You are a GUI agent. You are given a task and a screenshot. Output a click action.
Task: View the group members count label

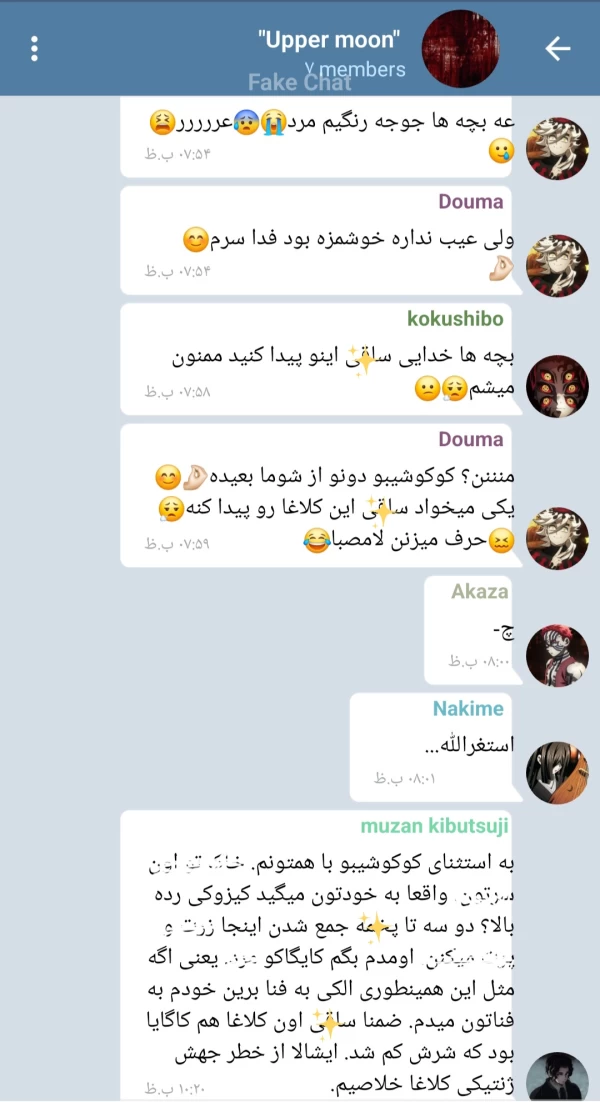[x=356, y=69]
